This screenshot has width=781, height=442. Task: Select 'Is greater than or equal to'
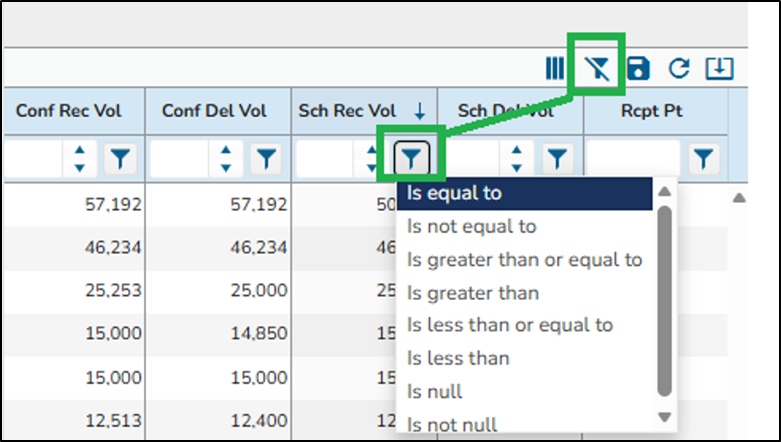[525, 260]
